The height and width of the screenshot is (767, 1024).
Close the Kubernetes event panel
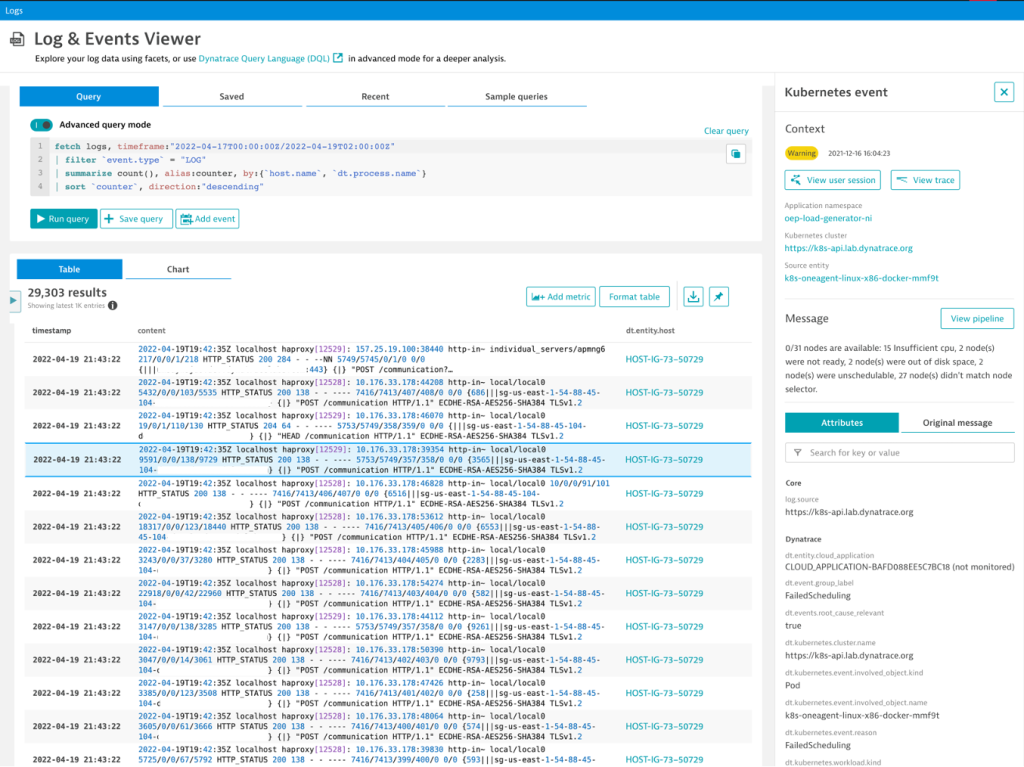tap(1003, 91)
